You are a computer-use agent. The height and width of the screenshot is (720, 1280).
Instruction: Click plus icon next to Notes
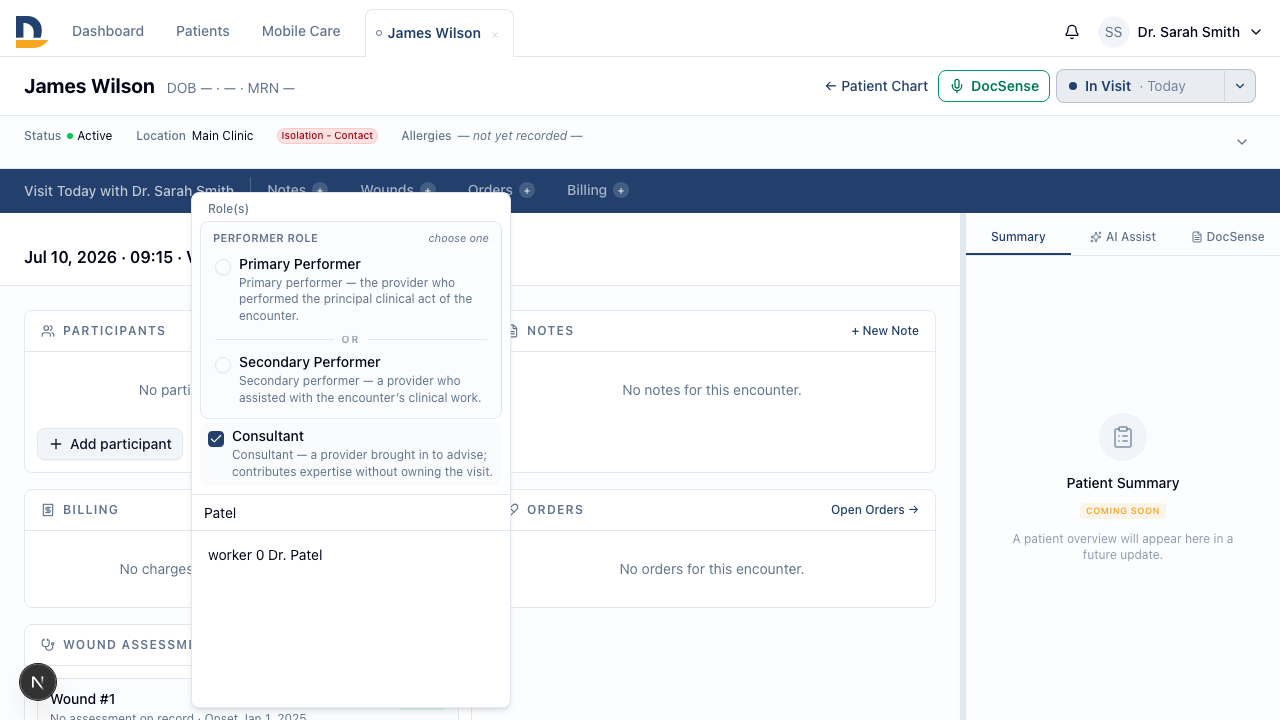(320, 190)
